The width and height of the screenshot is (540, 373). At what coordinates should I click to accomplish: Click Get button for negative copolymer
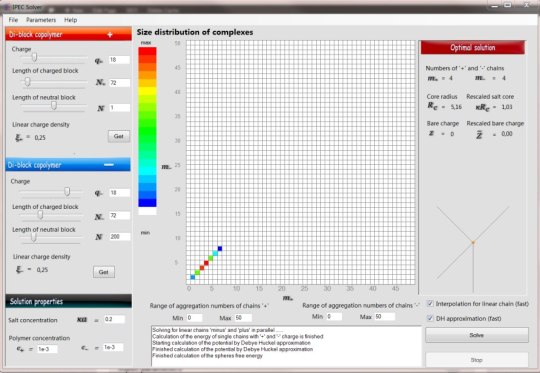tap(104, 272)
